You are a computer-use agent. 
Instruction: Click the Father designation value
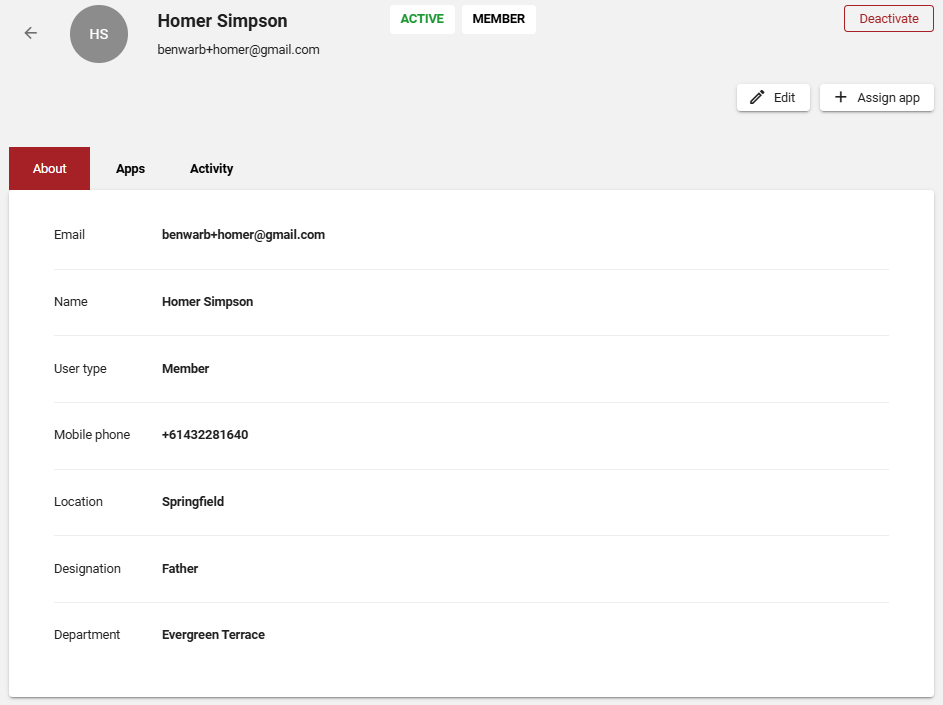180,568
